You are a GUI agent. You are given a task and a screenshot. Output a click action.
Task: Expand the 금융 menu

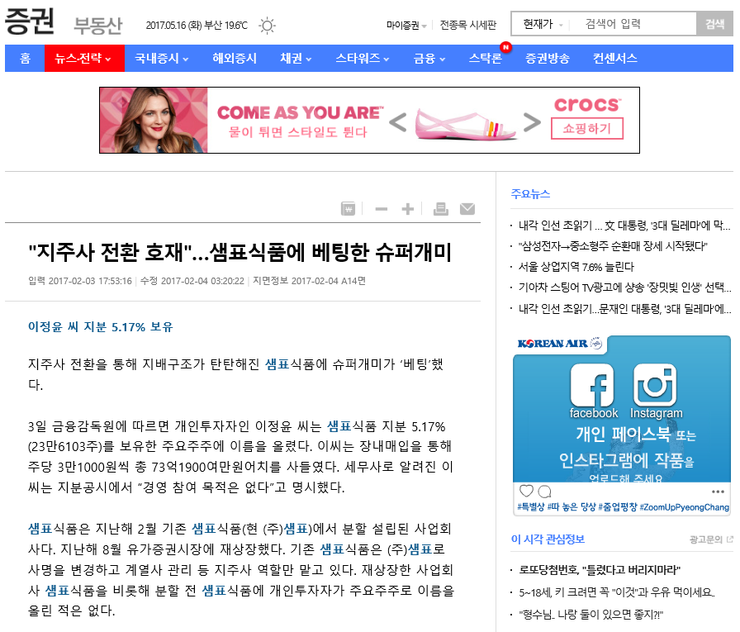pos(429,59)
